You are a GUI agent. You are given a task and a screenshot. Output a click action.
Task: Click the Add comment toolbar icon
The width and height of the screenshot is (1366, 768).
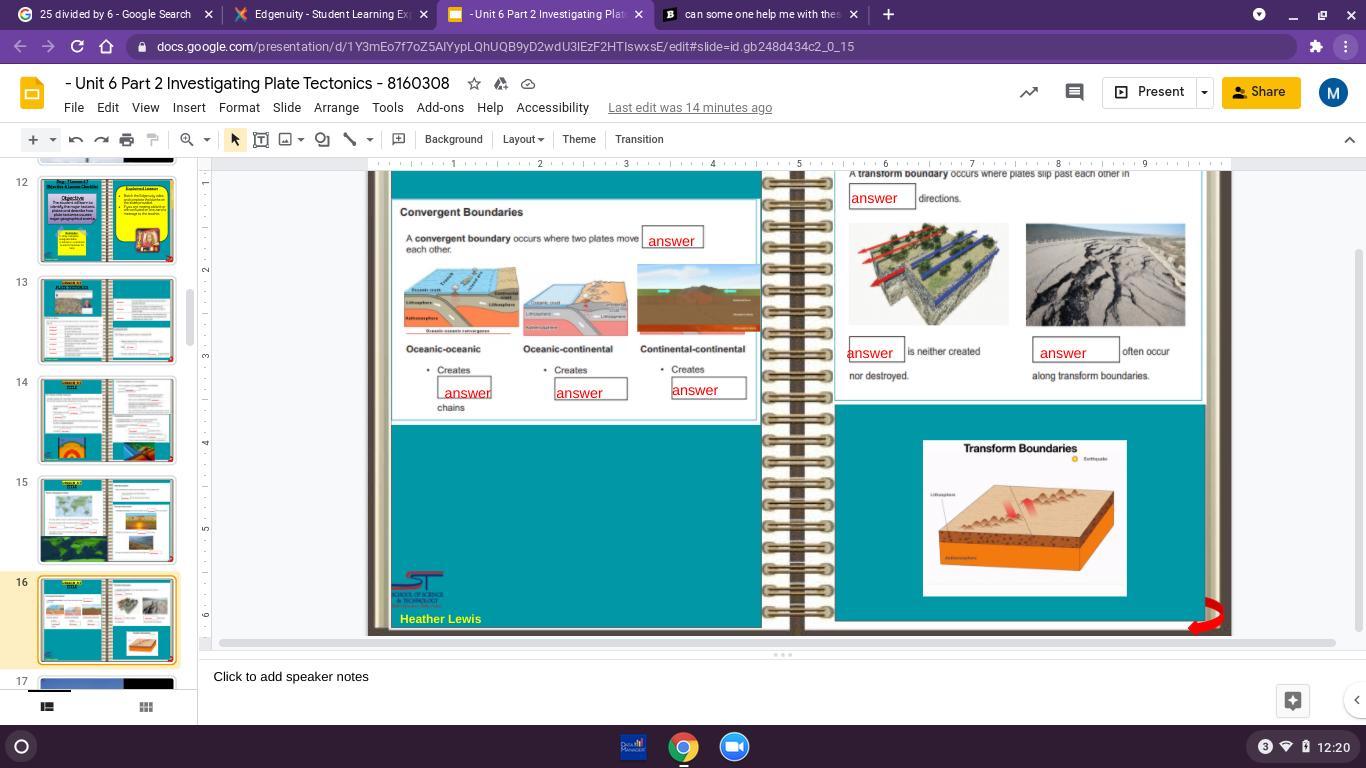[398, 140]
